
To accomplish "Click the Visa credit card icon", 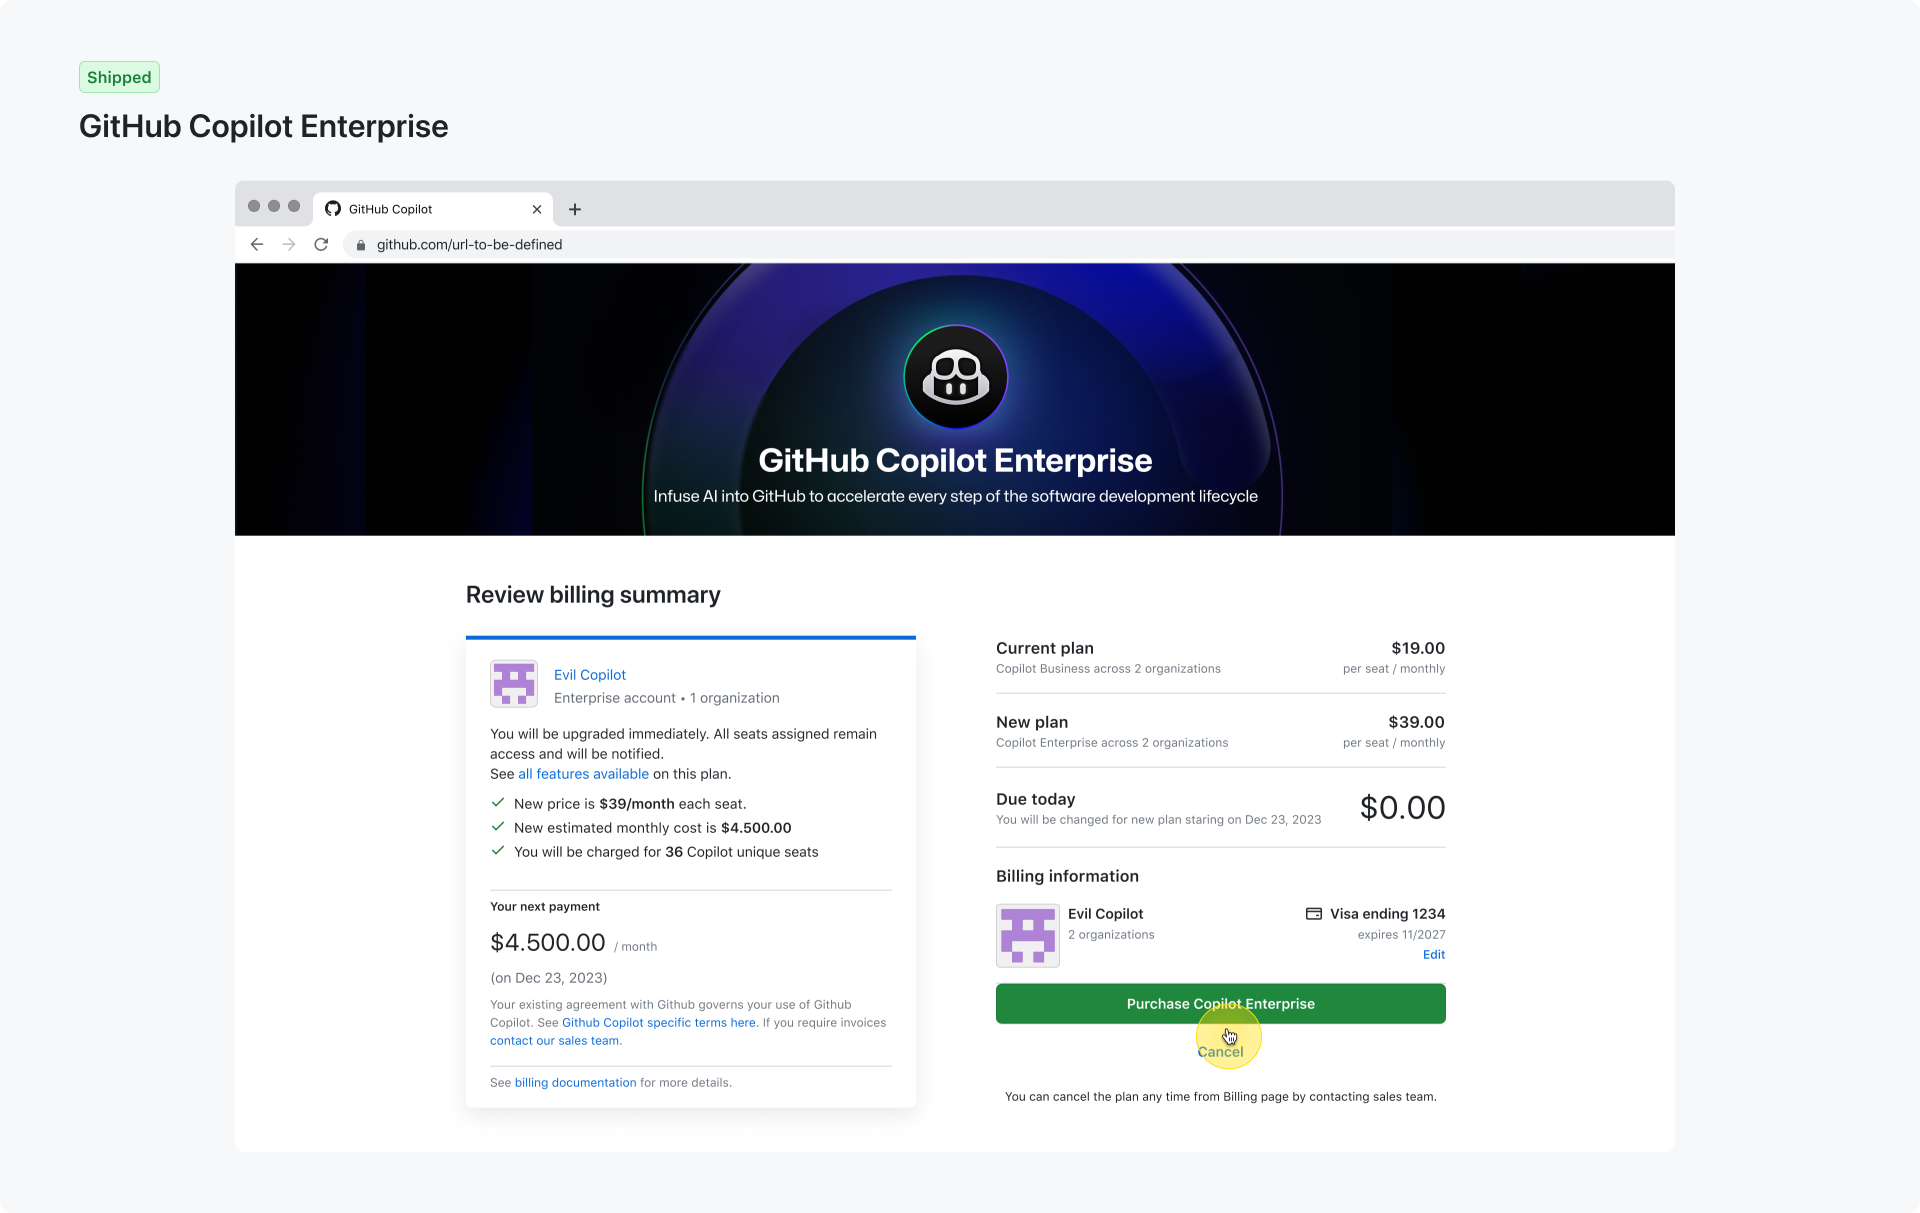I will (1312, 913).
